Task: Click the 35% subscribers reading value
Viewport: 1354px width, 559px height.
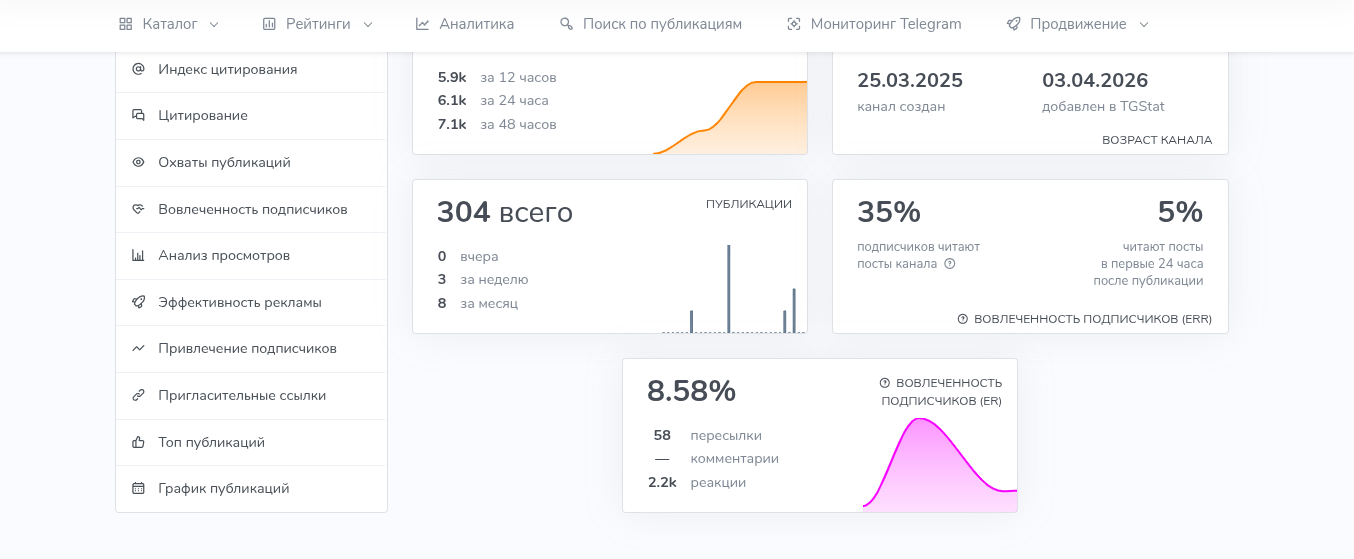Action: pyautogui.click(x=889, y=212)
